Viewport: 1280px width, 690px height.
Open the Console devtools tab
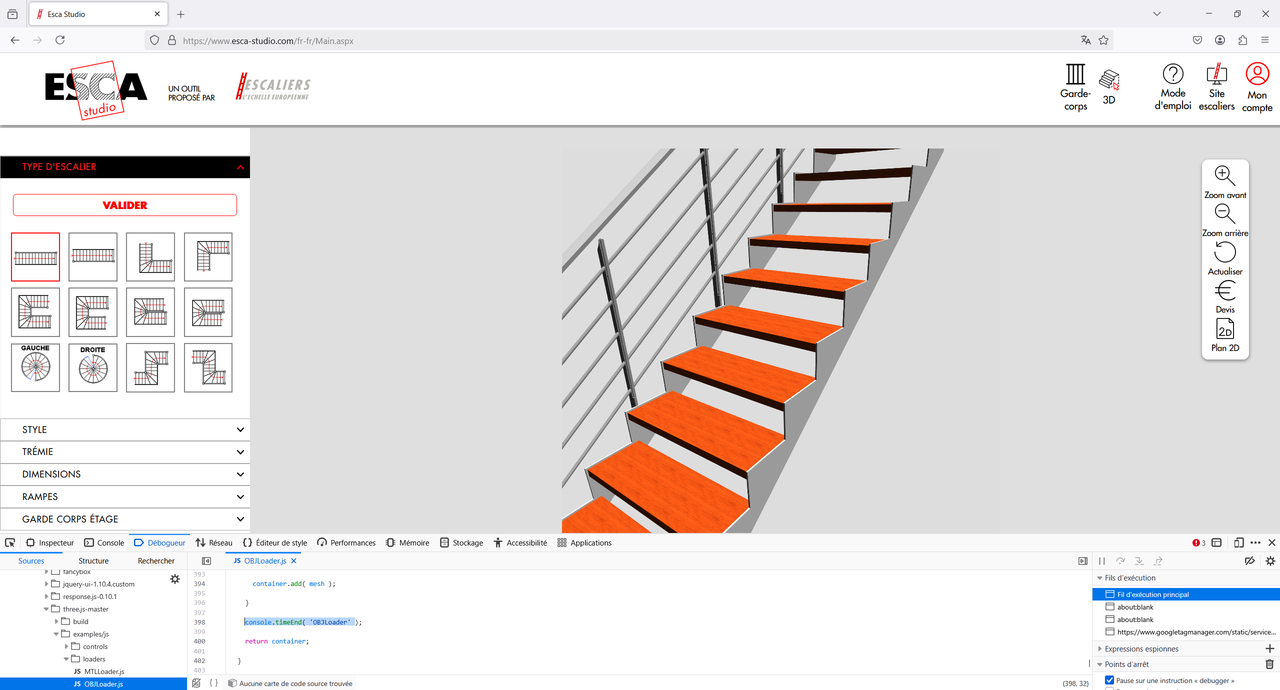pyautogui.click(x=104, y=543)
